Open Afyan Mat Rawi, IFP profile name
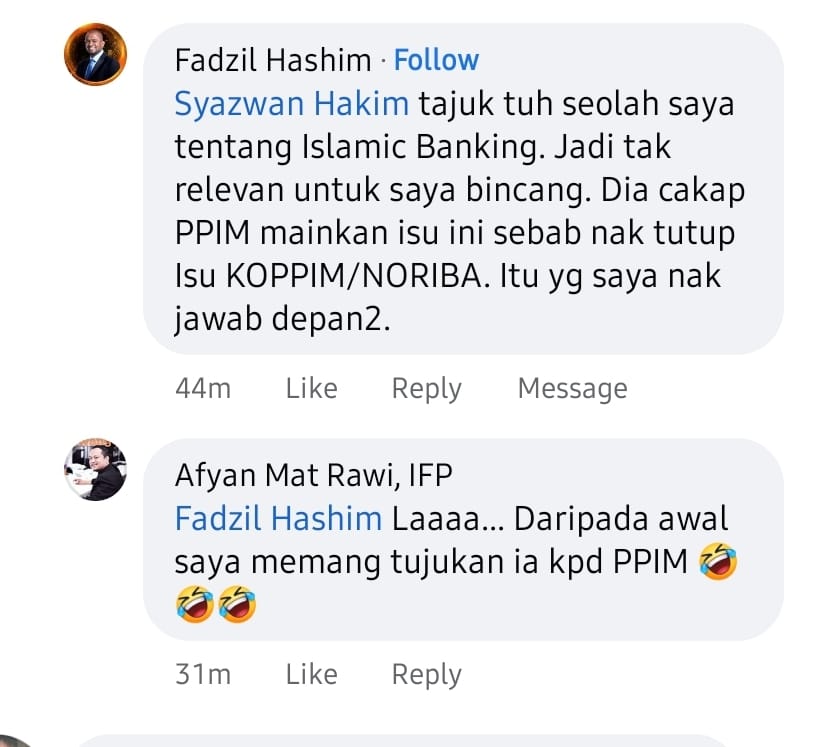 click(x=314, y=475)
